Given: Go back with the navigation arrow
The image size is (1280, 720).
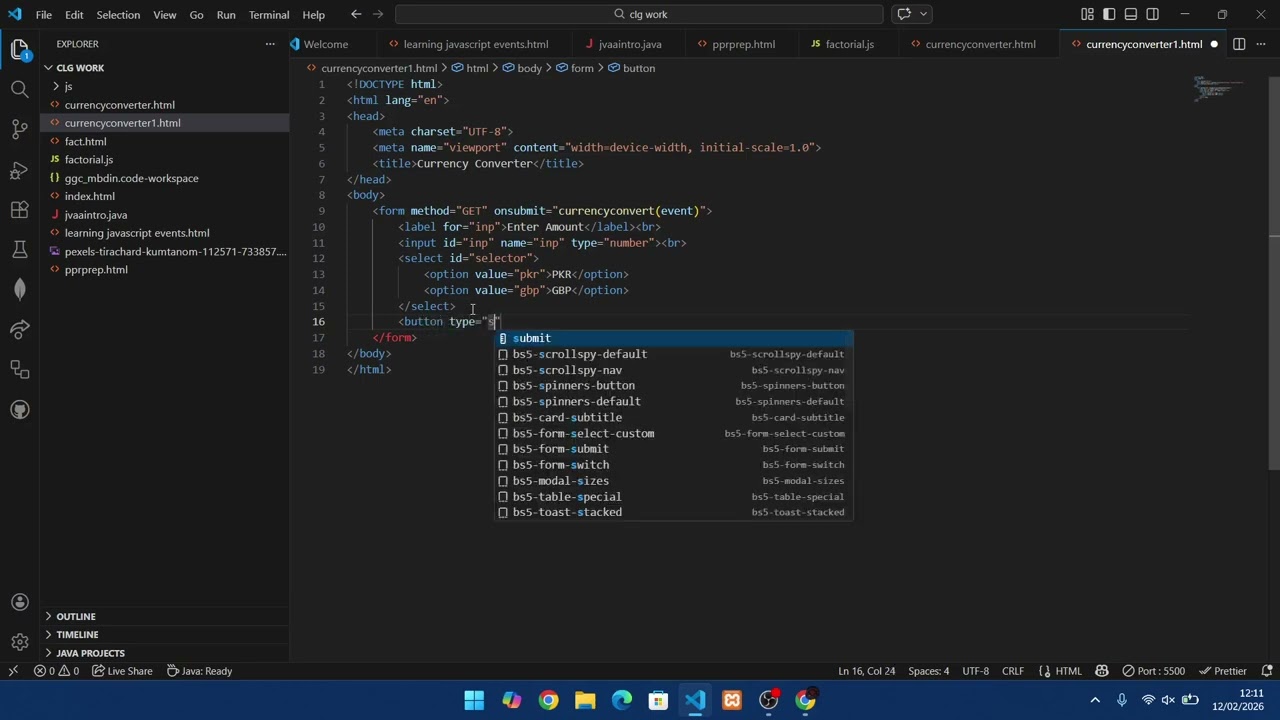Looking at the screenshot, I should pos(356,14).
